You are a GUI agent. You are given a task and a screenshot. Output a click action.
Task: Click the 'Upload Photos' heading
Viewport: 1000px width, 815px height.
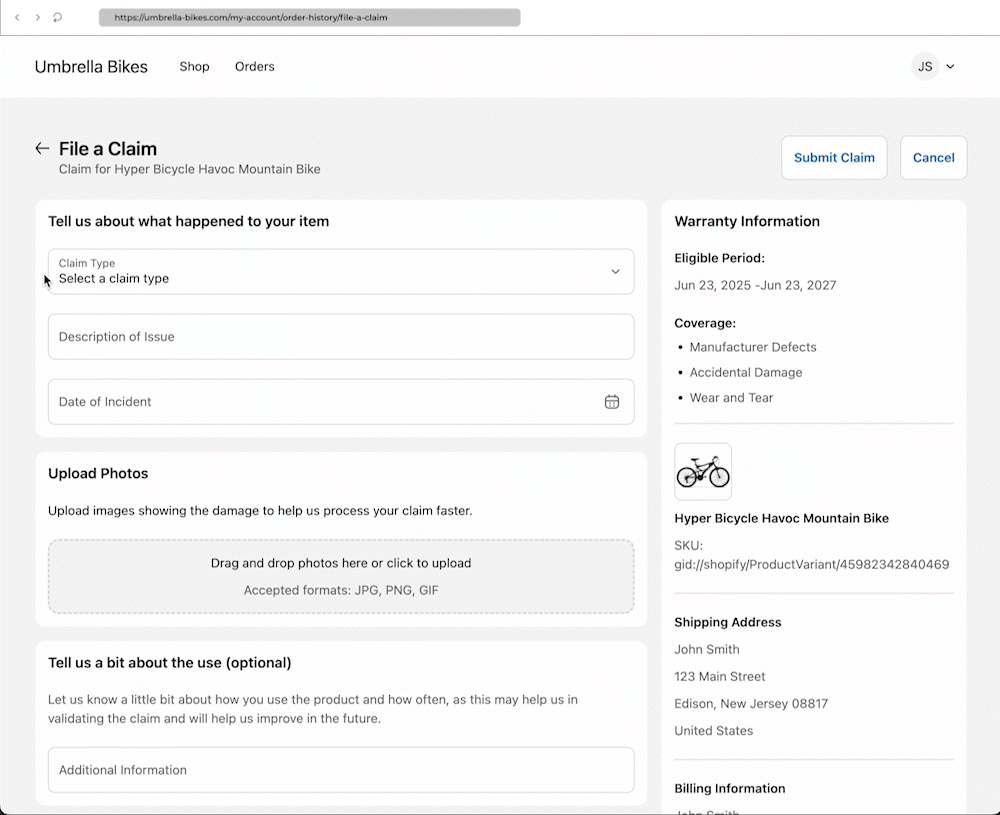pos(98,473)
